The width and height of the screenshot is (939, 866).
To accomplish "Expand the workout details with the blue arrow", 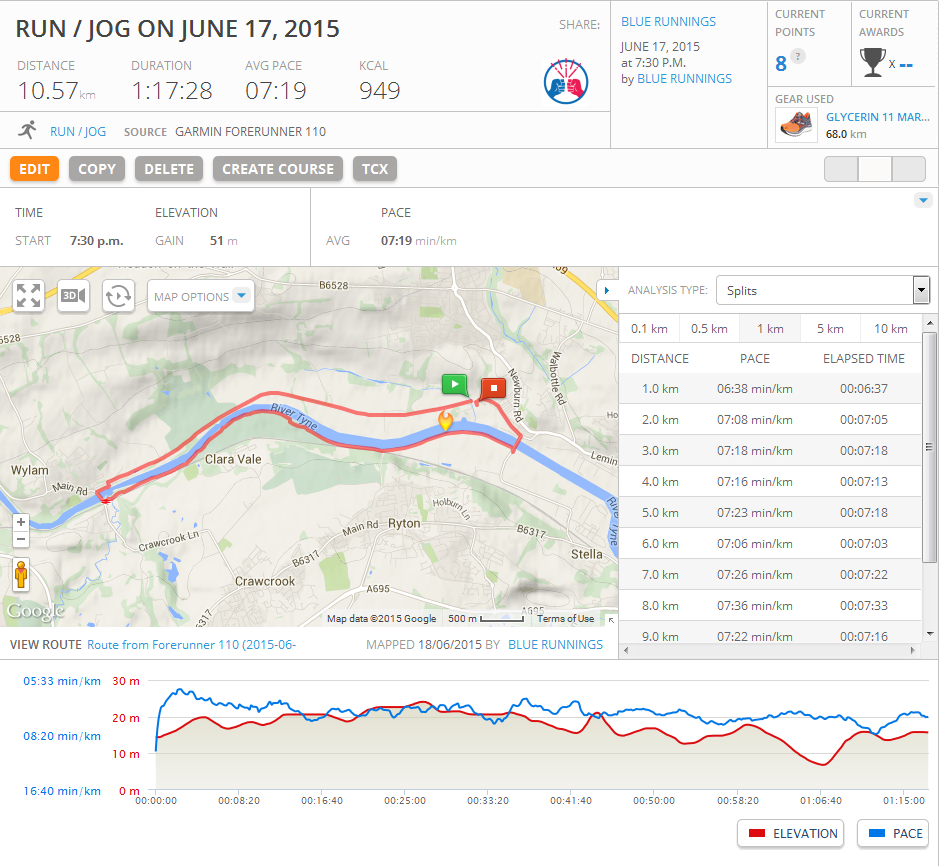I will point(923,201).
